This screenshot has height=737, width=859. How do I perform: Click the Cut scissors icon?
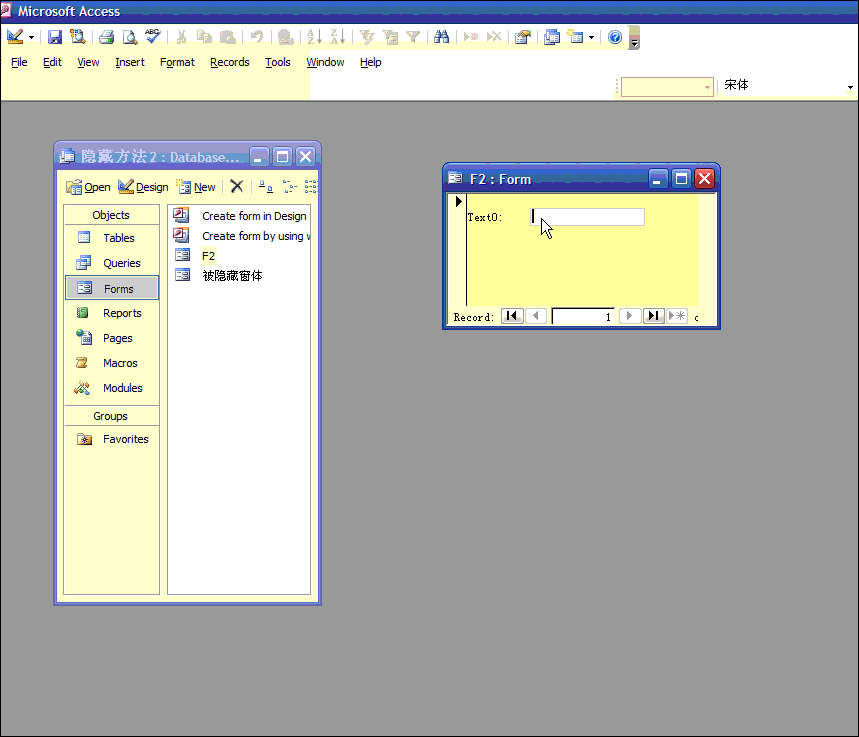coord(181,37)
